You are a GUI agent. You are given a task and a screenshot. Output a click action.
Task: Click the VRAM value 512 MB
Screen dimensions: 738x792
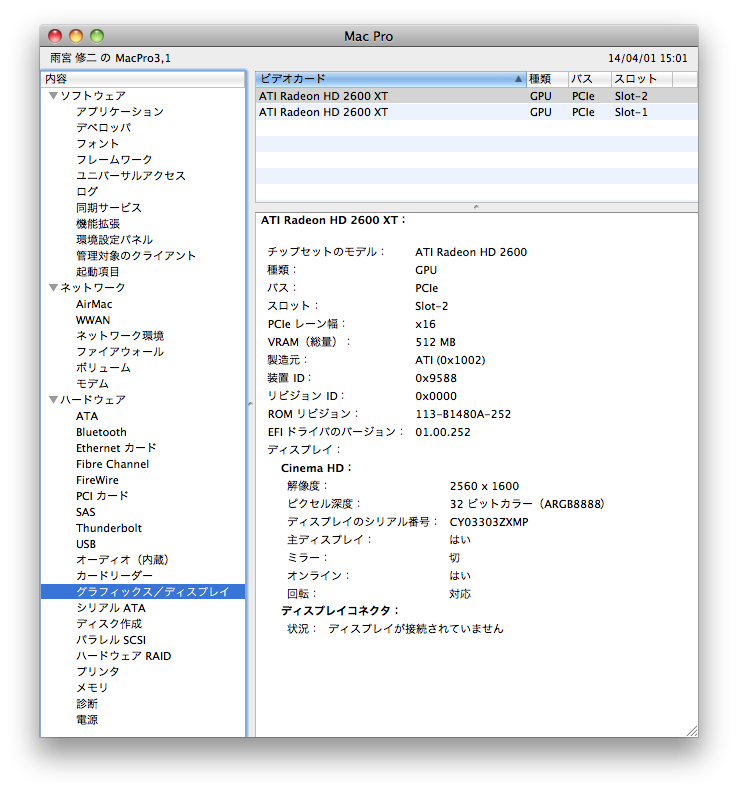click(x=435, y=342)
